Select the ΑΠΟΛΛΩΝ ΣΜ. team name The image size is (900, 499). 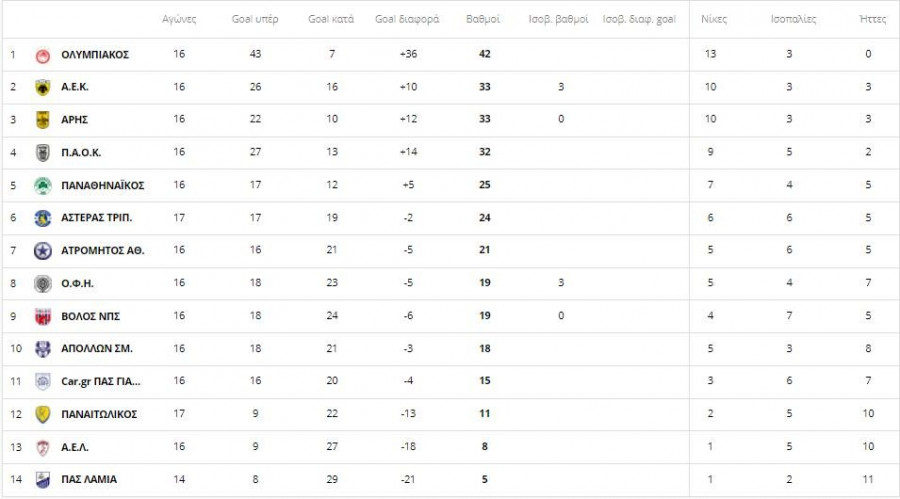(97, 349)
